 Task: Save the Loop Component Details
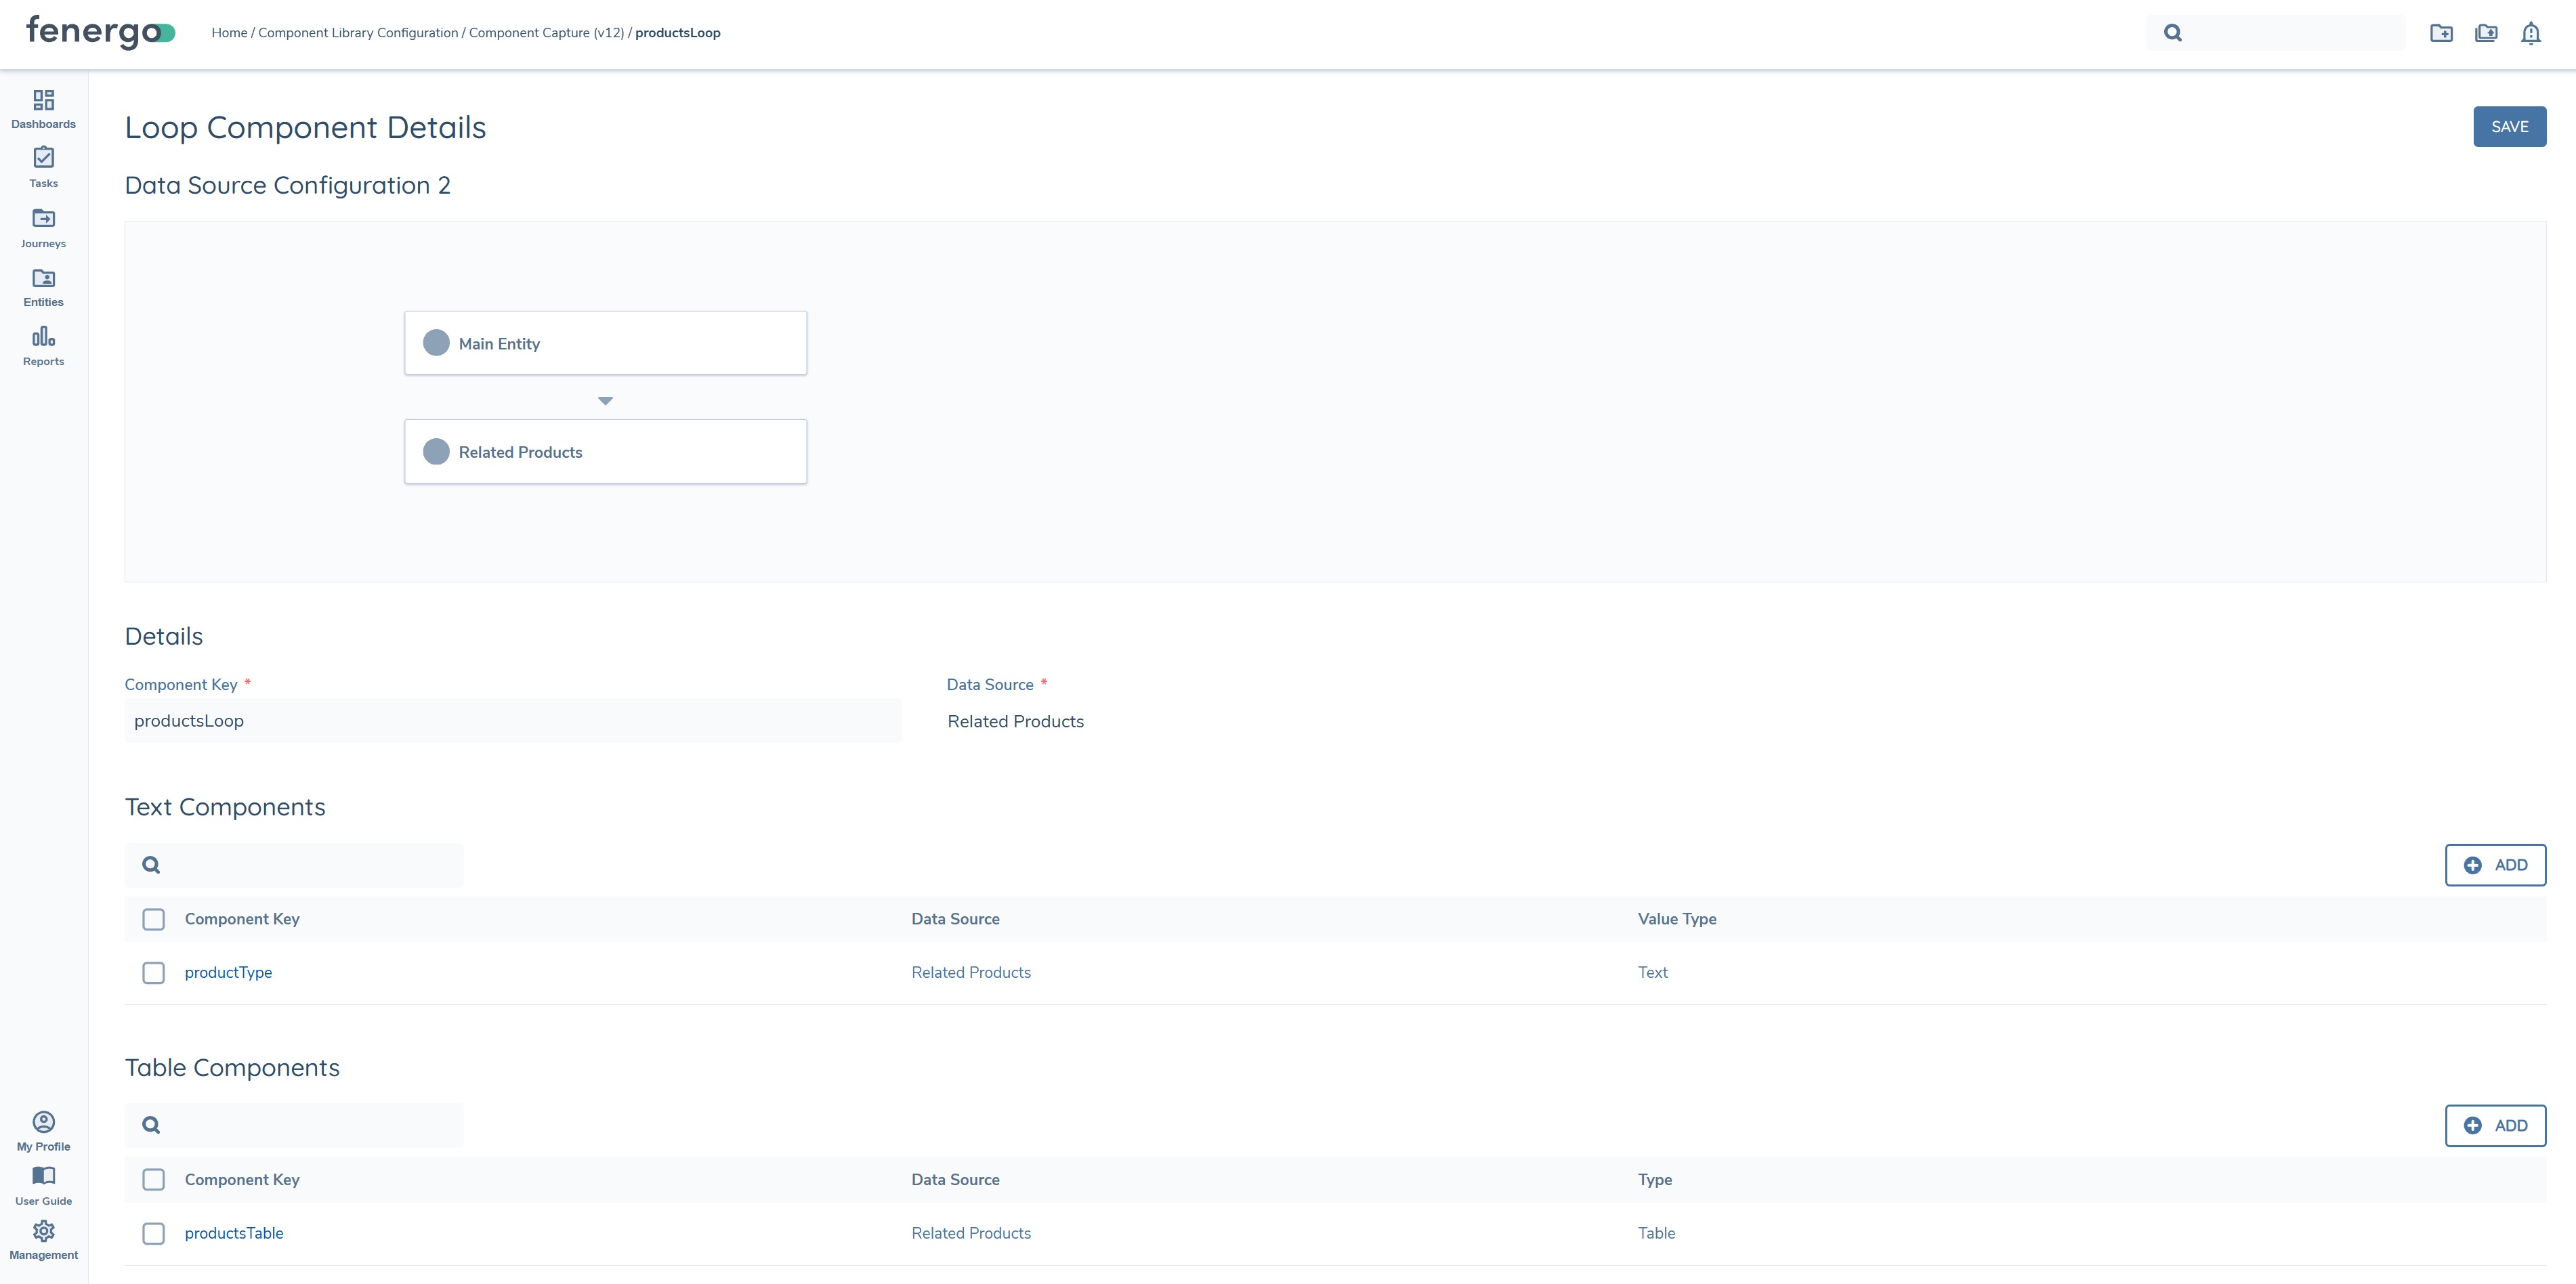click(x=2509, y=126)
